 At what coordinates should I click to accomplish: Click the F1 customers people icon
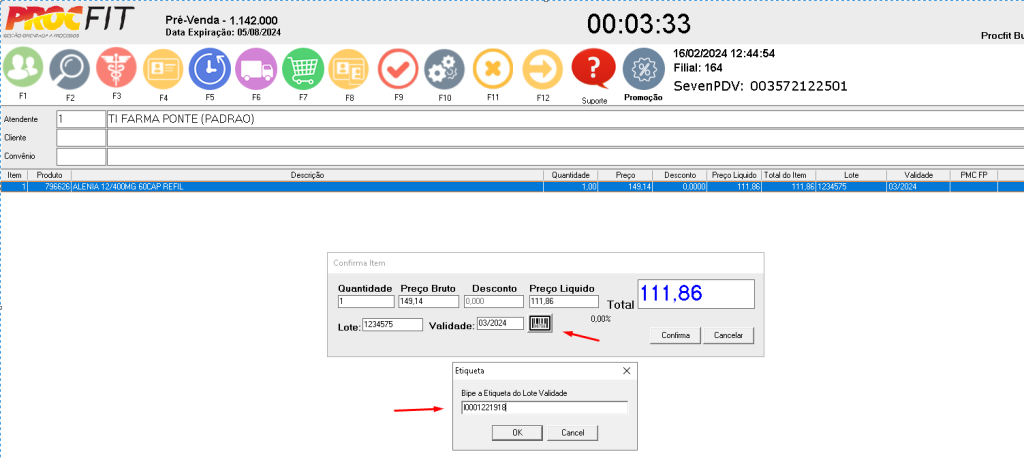coord(22,68)
